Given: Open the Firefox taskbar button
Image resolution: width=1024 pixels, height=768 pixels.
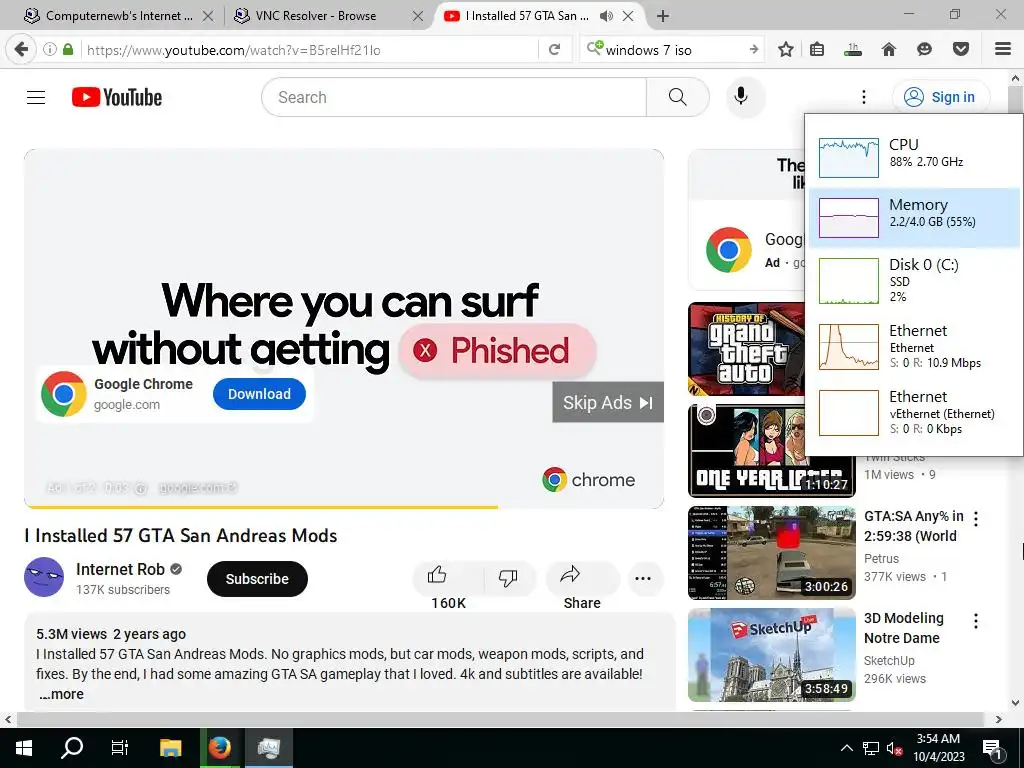Looking at the screenshot, I should pyautogui.click(x=220, y=748).
